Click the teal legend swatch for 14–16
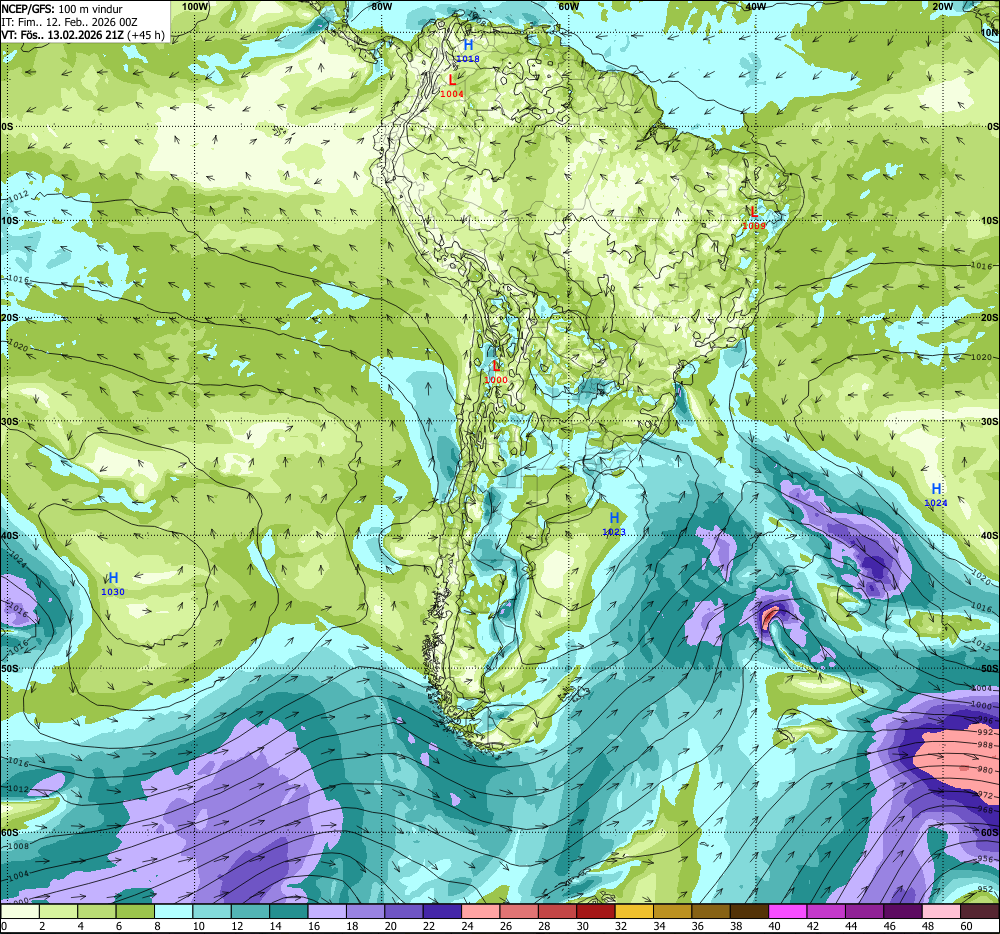The height and width of the screenshot is (934, 1000). 289,912
